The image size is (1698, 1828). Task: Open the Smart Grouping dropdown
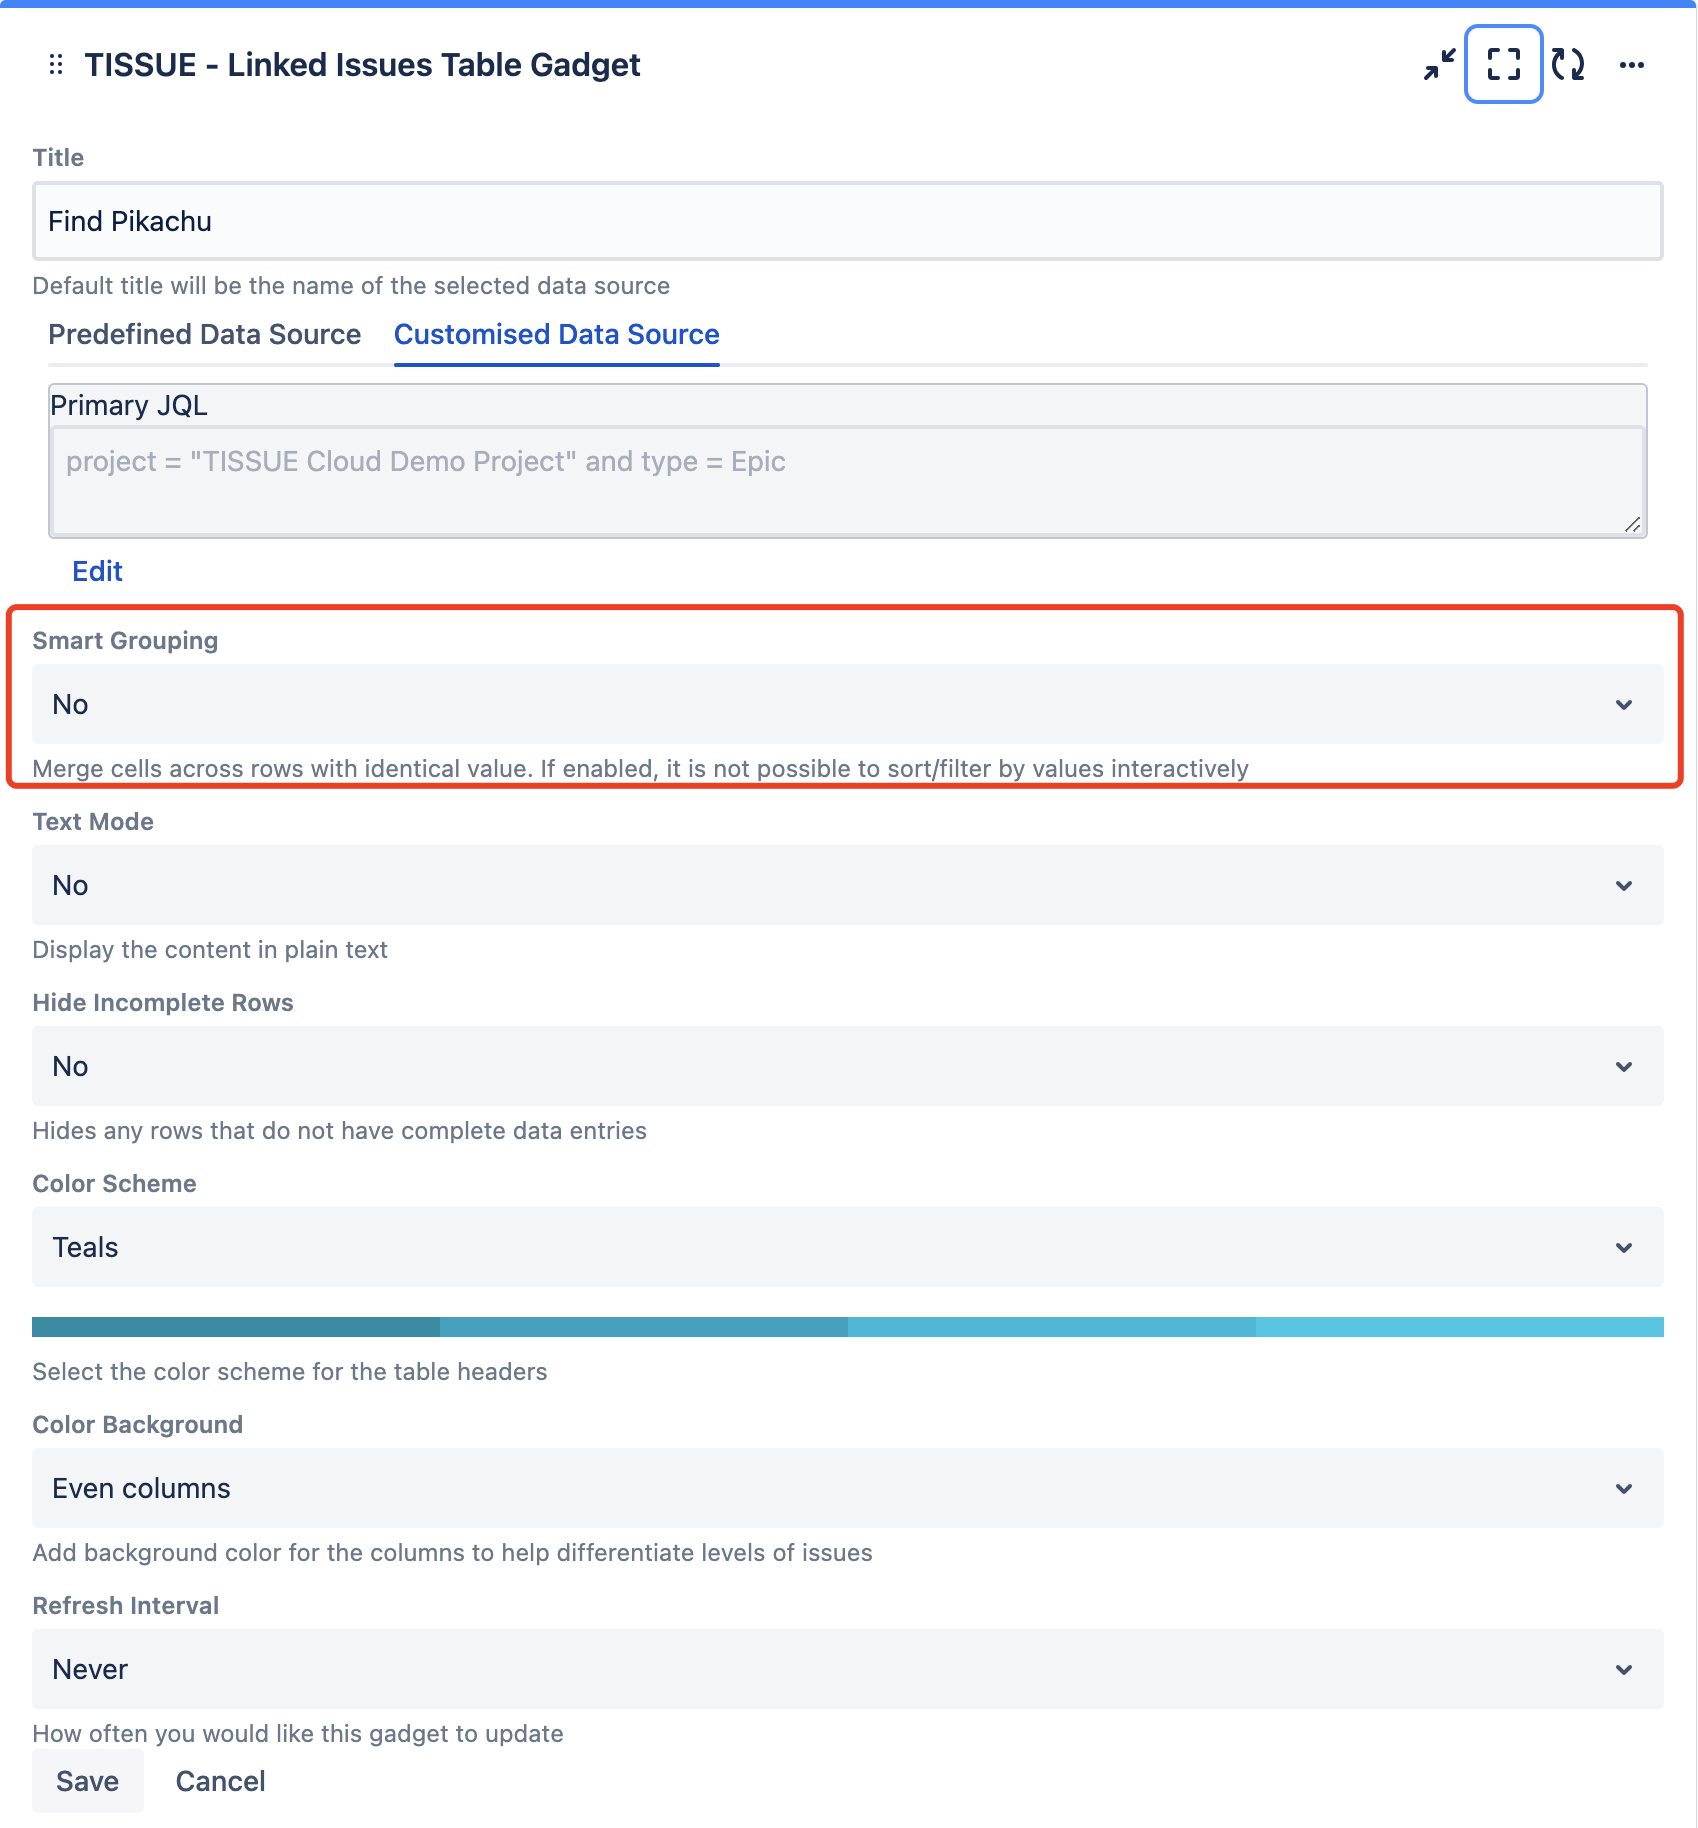[847, 704]
